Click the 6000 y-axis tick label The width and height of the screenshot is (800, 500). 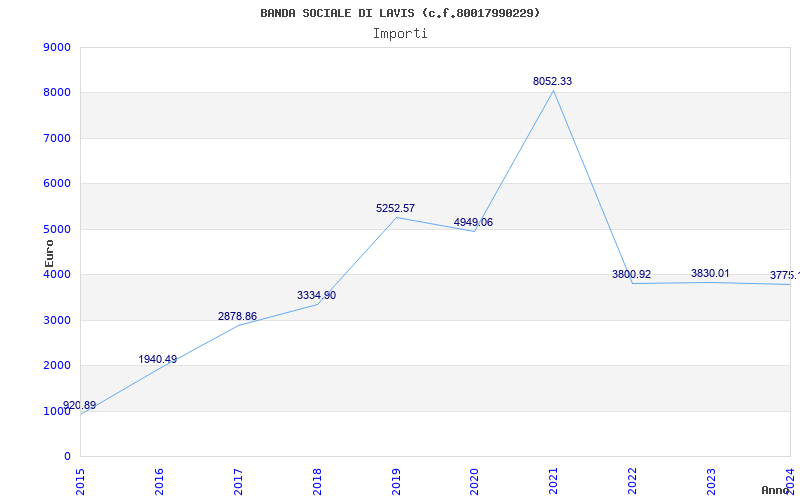coord(57,184)
